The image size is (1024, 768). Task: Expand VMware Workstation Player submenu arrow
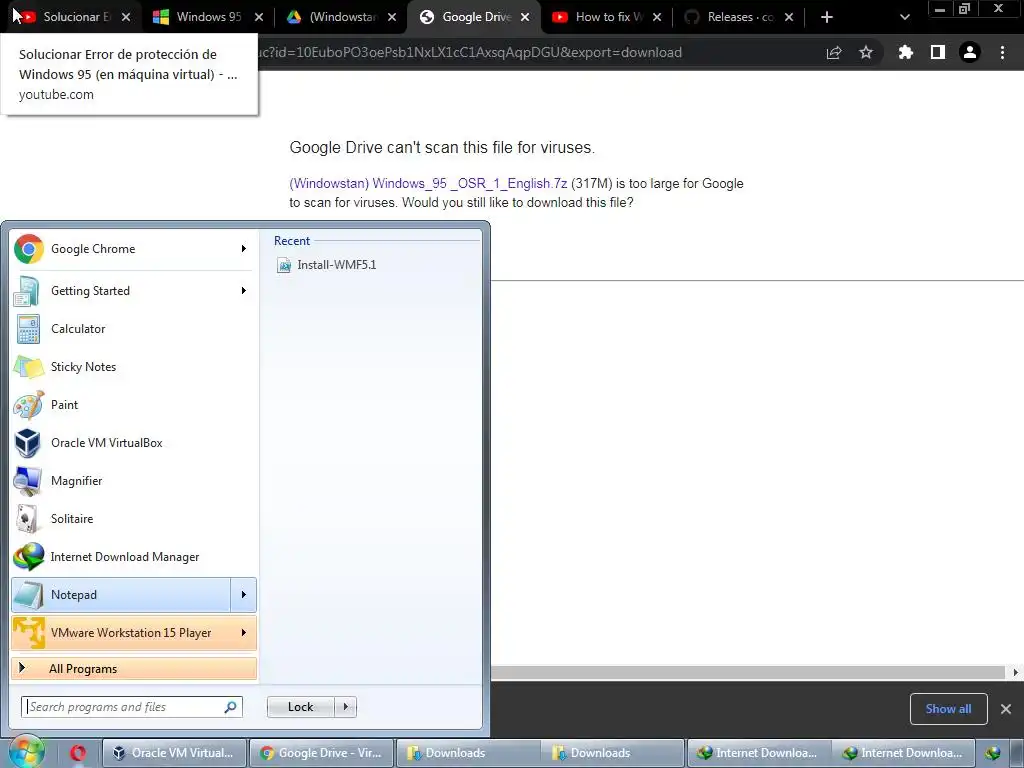244,633
